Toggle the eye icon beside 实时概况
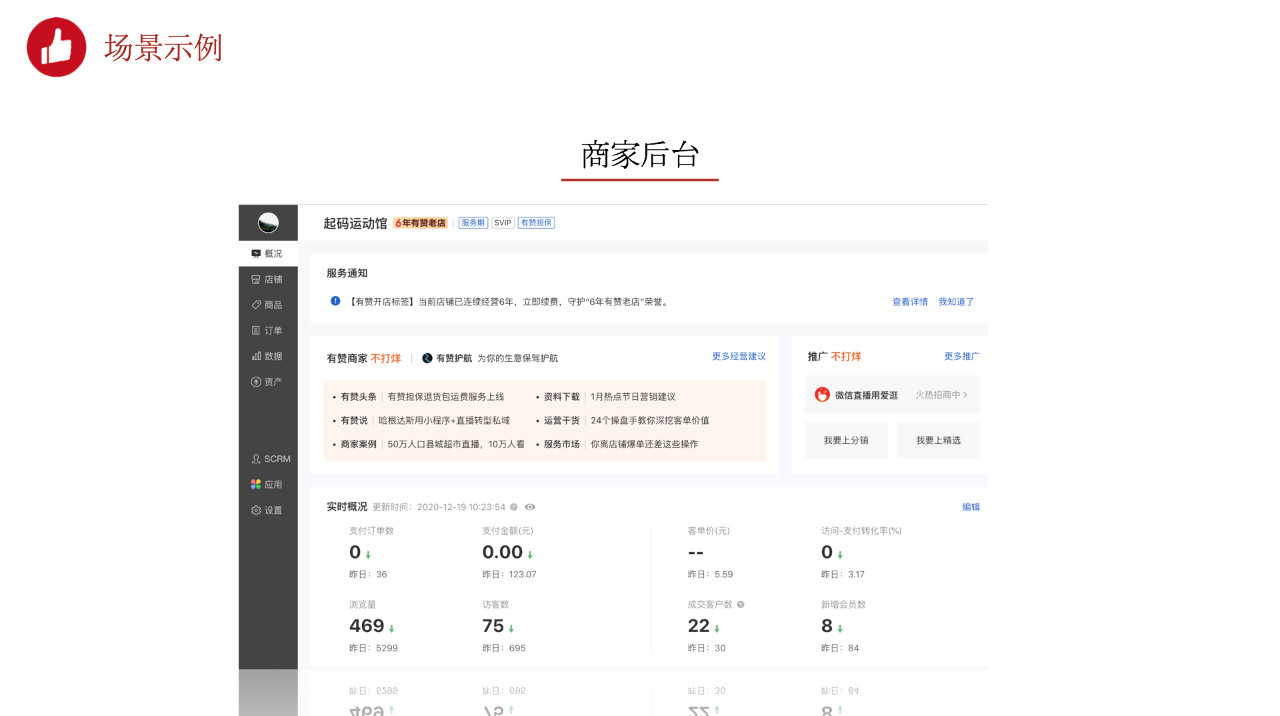Screen dimensions: 1280x716 pyautogui.click(x=530, y=507)
